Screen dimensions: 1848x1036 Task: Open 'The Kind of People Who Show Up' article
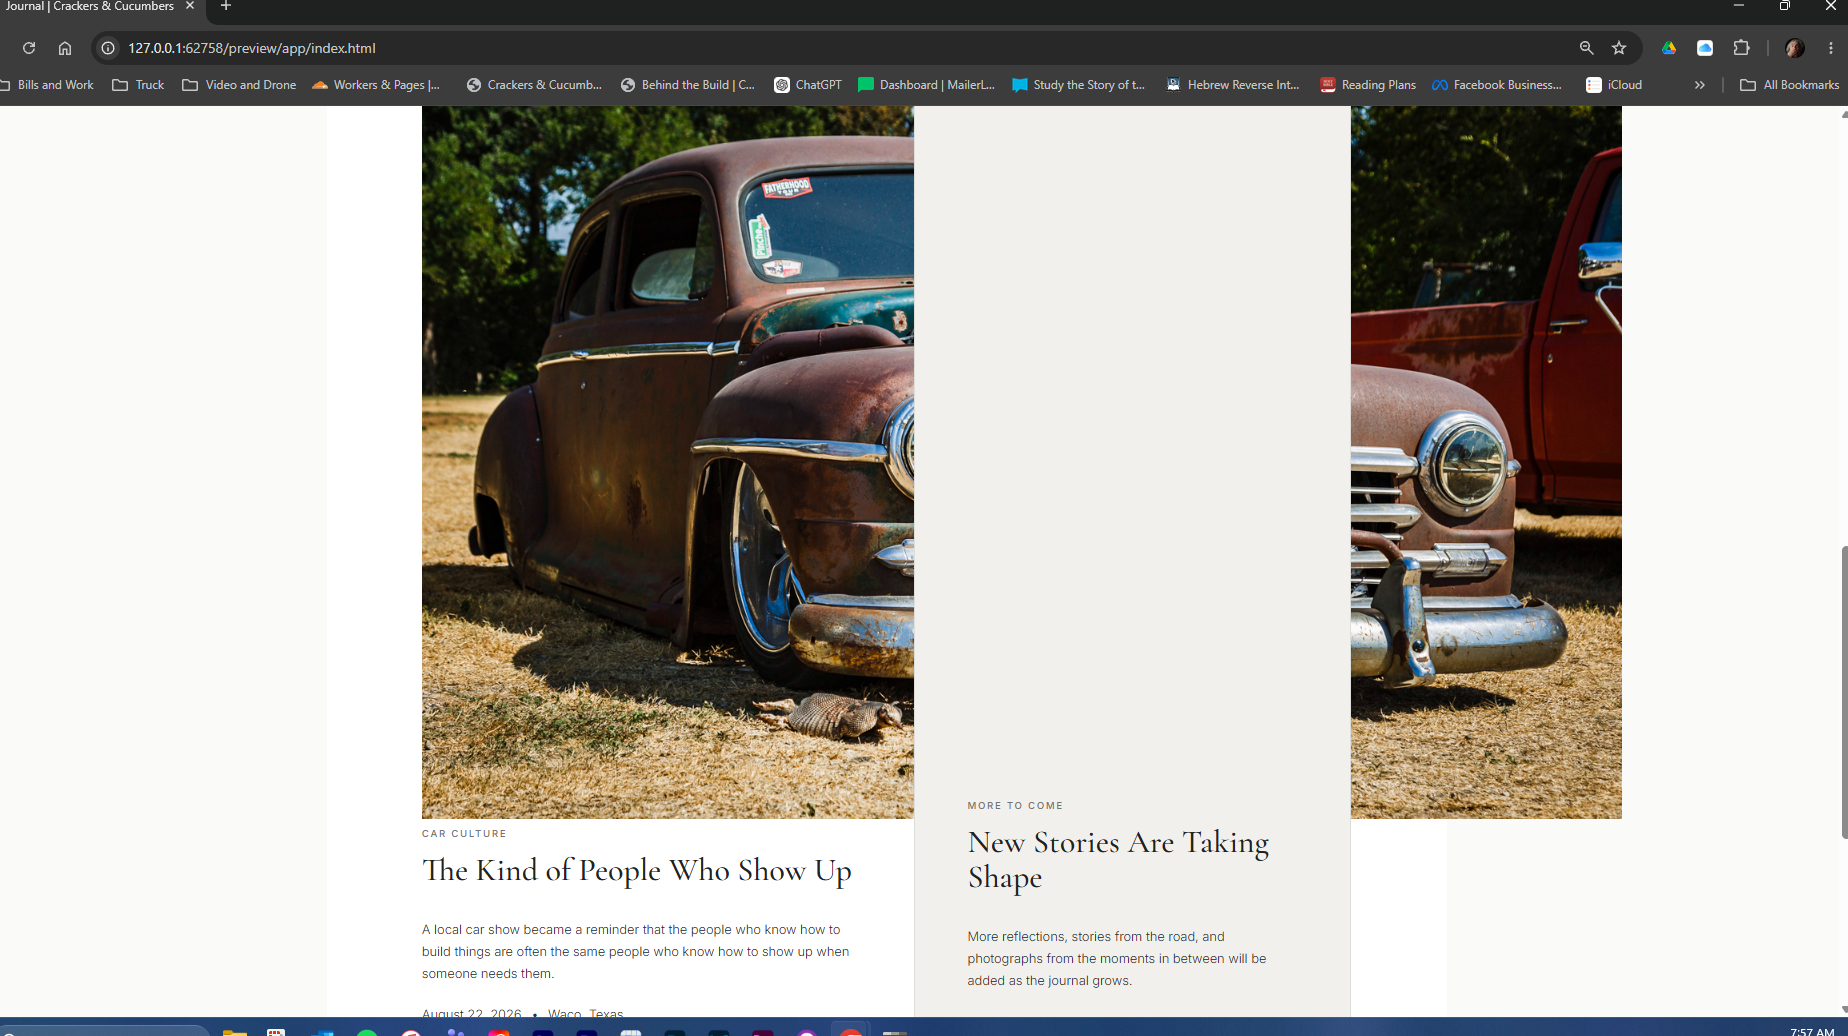click(x=637, y=871)
